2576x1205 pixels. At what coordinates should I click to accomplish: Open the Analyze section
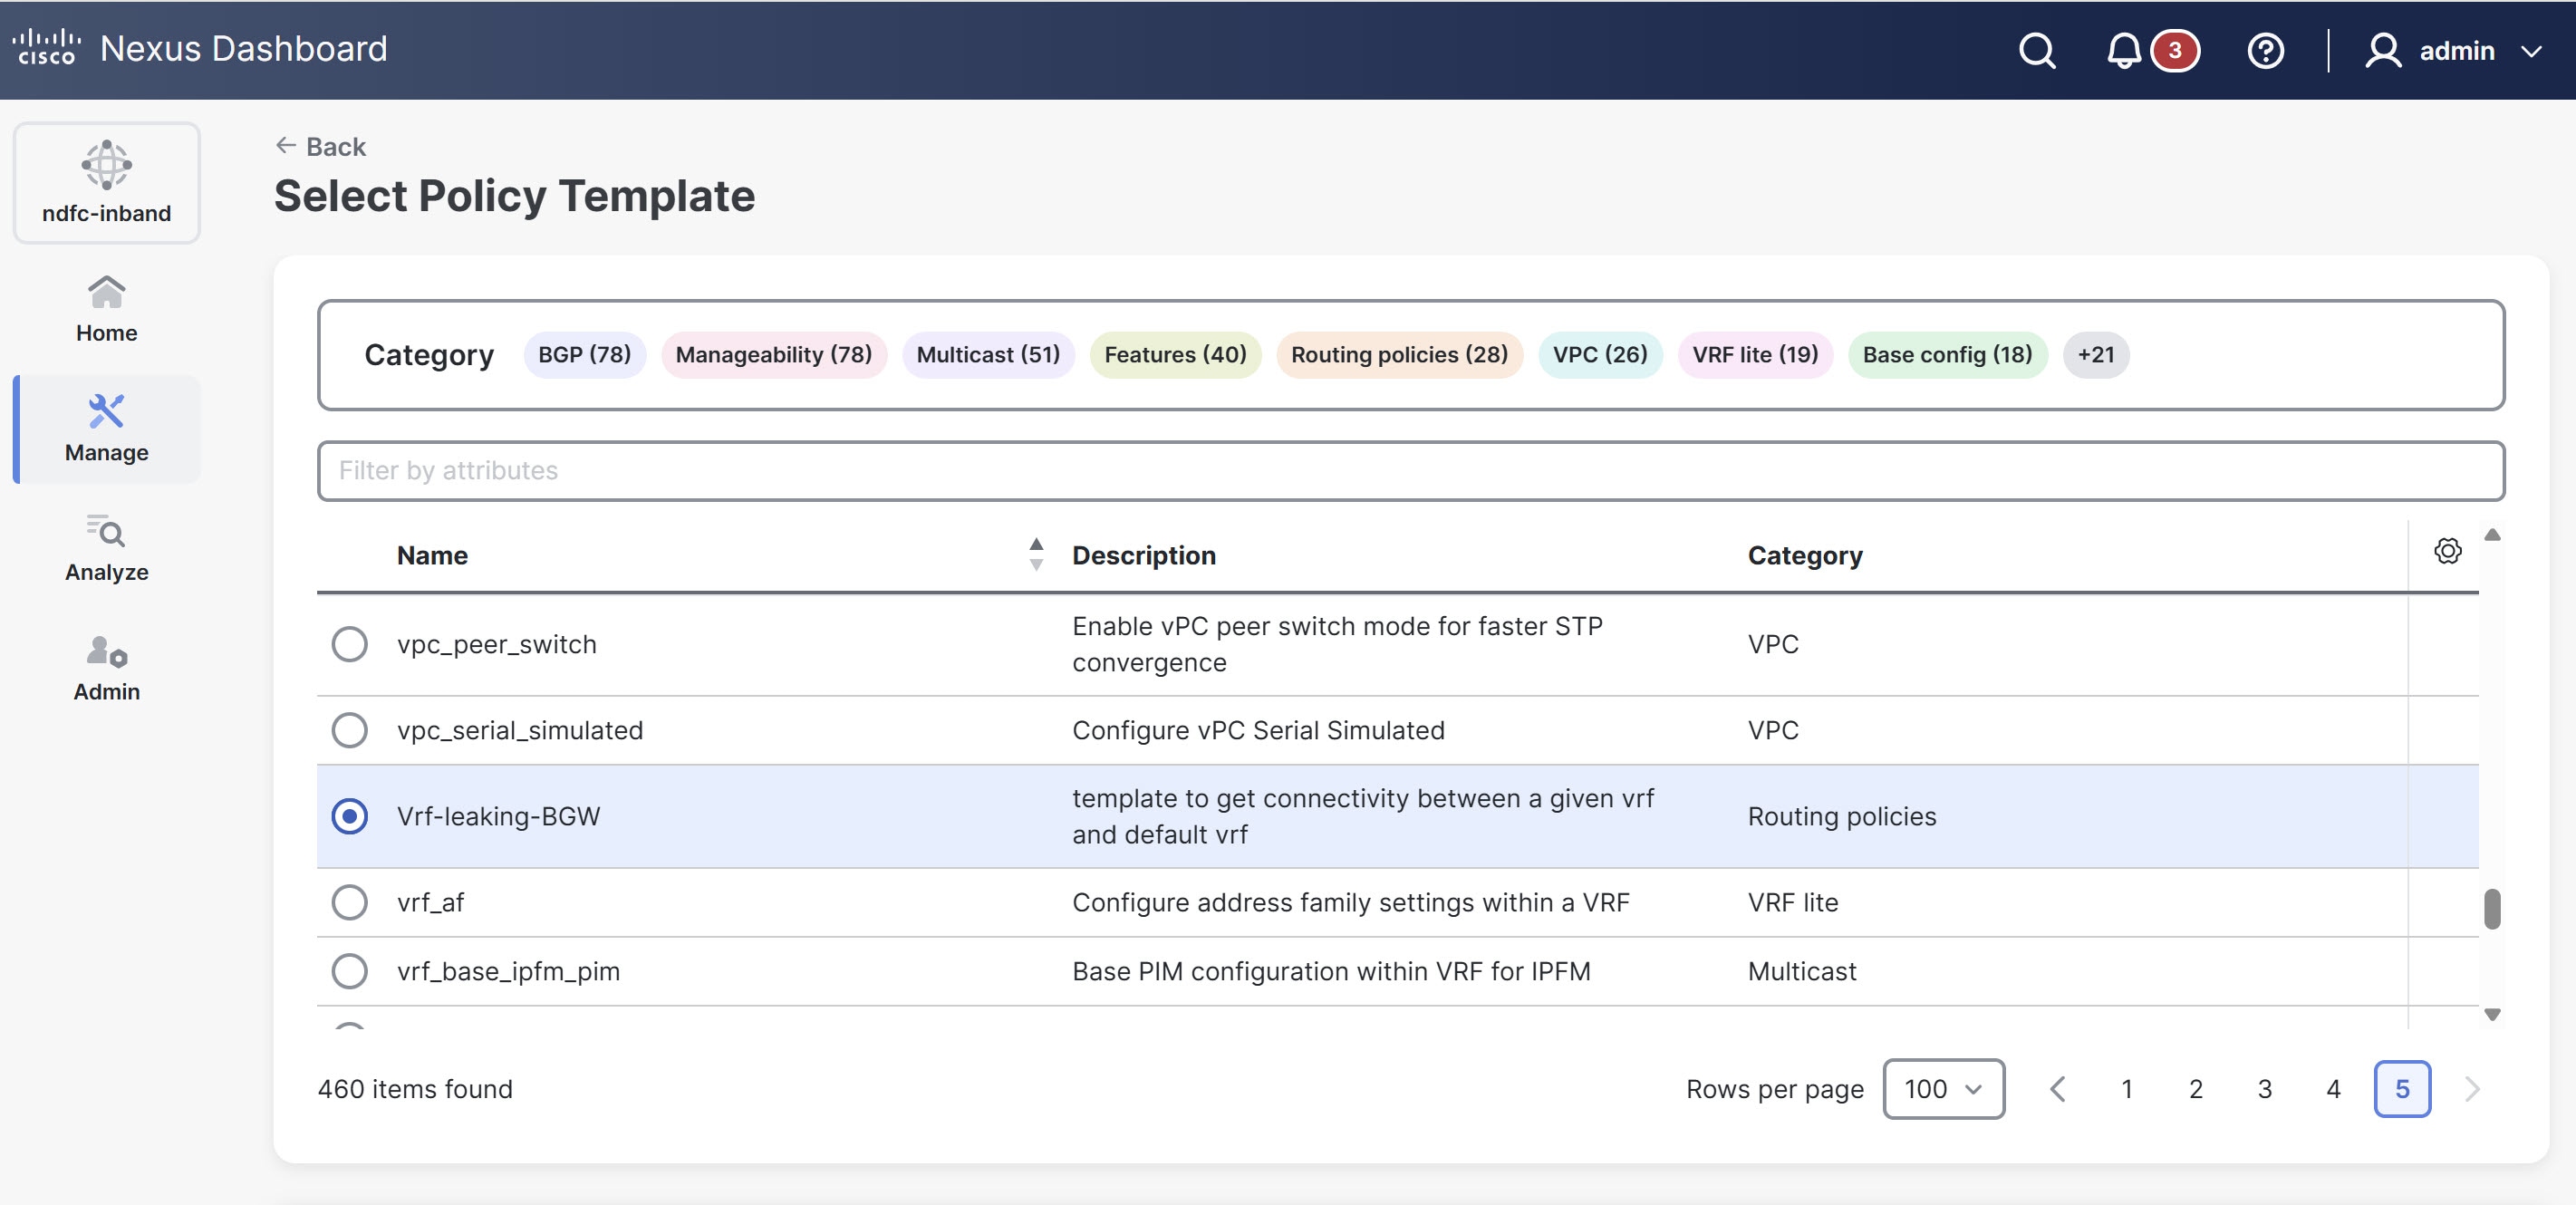click(107, 548)
